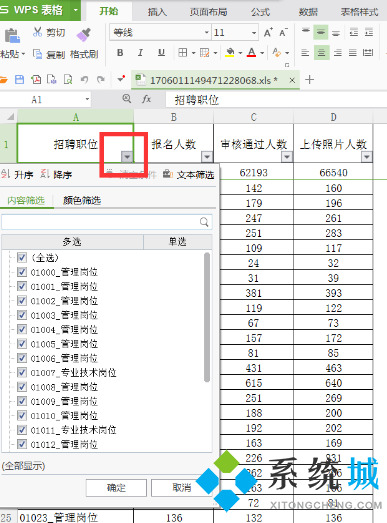Image resolution: width=387 pixels, height=523 pixels.
Task: Decrease indent icon
Action: click(354, 32)
